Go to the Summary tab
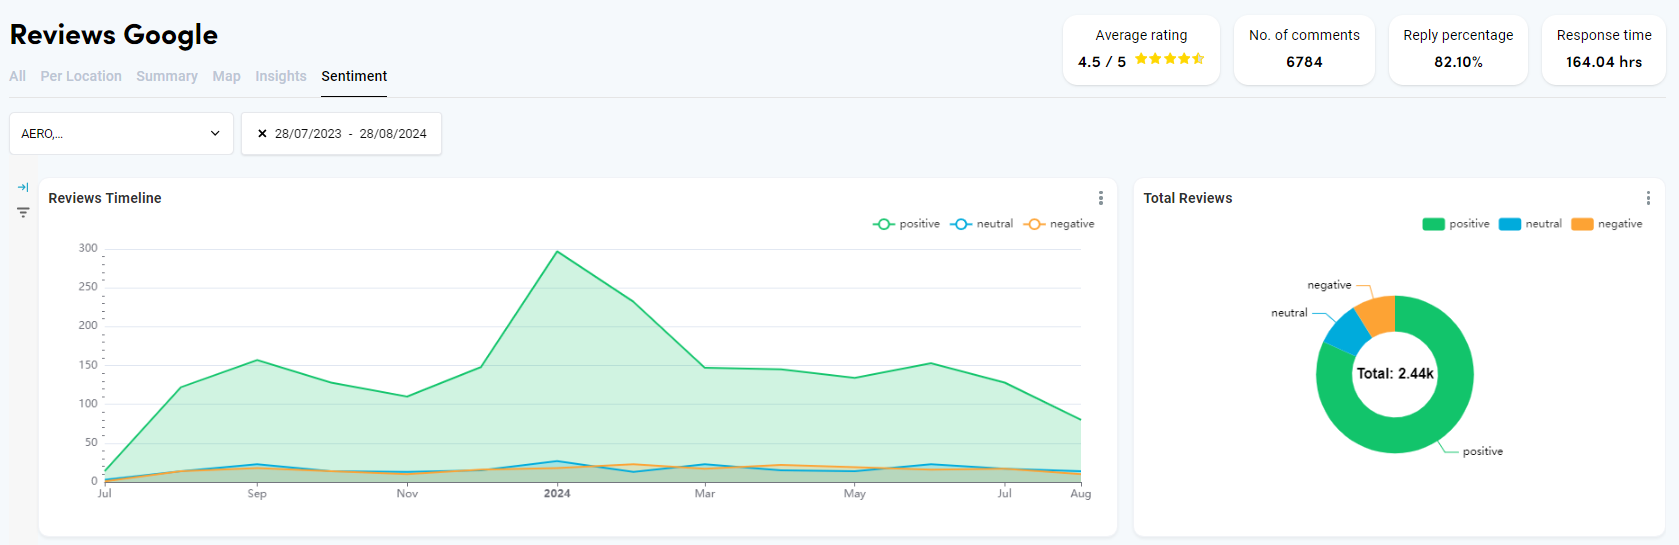Screen dimensions: 1679x545 [167, 76]
